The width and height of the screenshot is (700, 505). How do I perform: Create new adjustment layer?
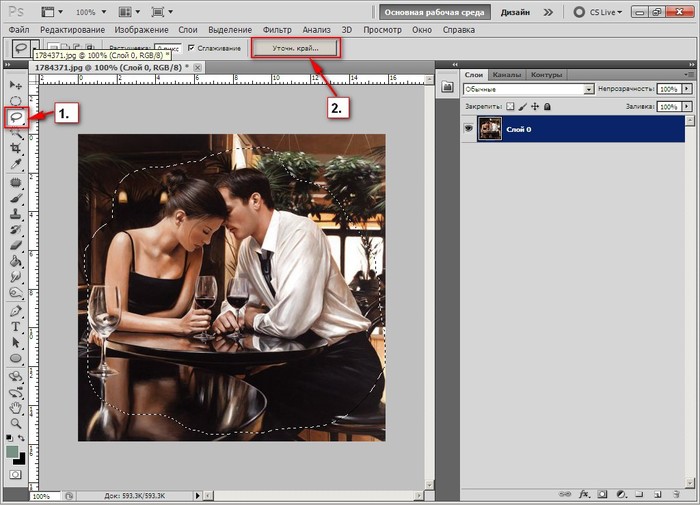point(621,494)
